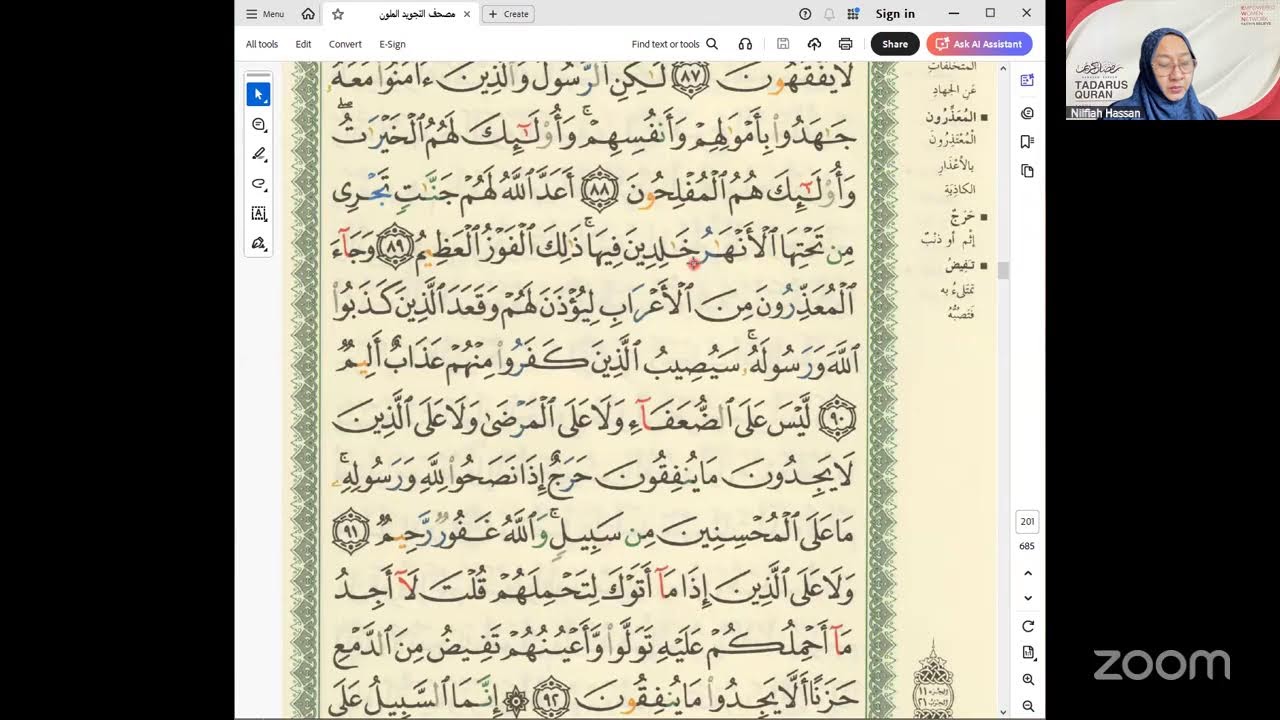Choose the Draw freehand loop tool
This screenshot has width=1280, height=720.
[258, 184]
